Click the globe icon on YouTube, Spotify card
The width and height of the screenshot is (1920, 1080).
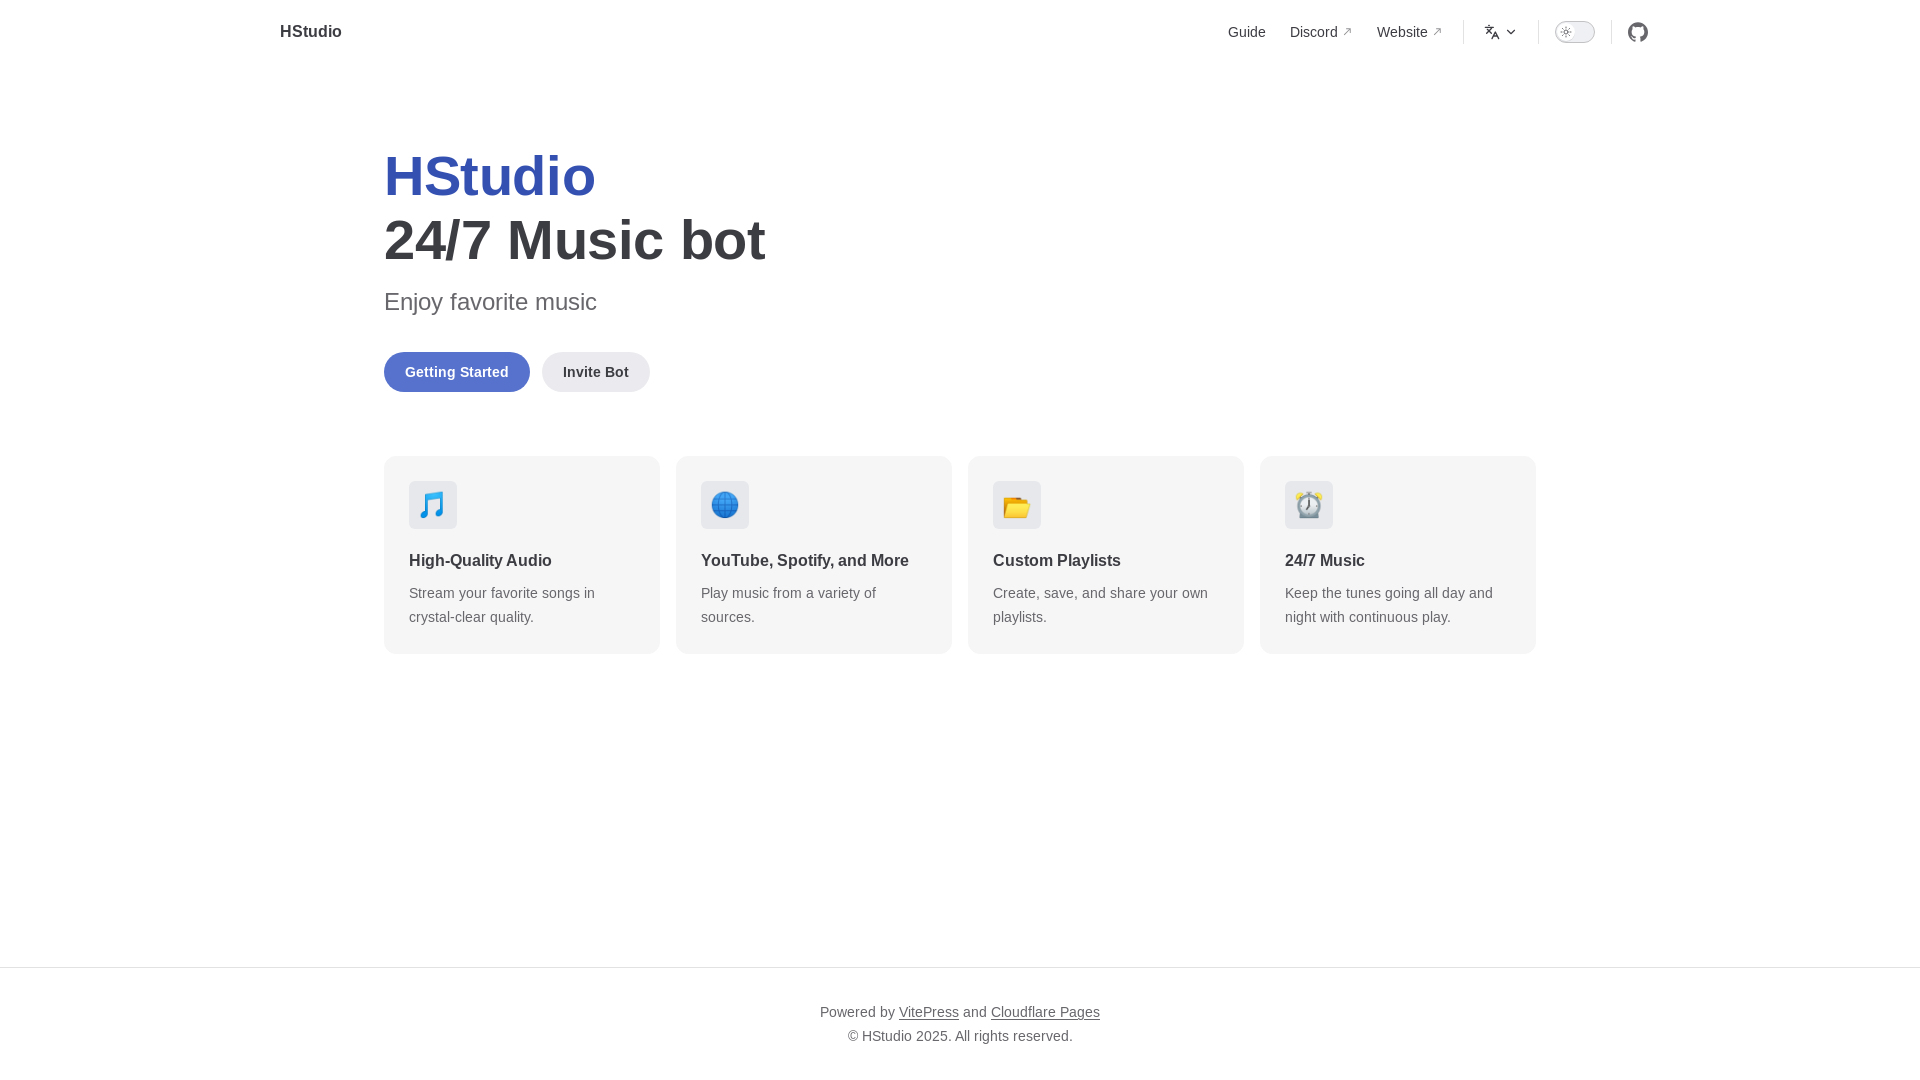725,505
